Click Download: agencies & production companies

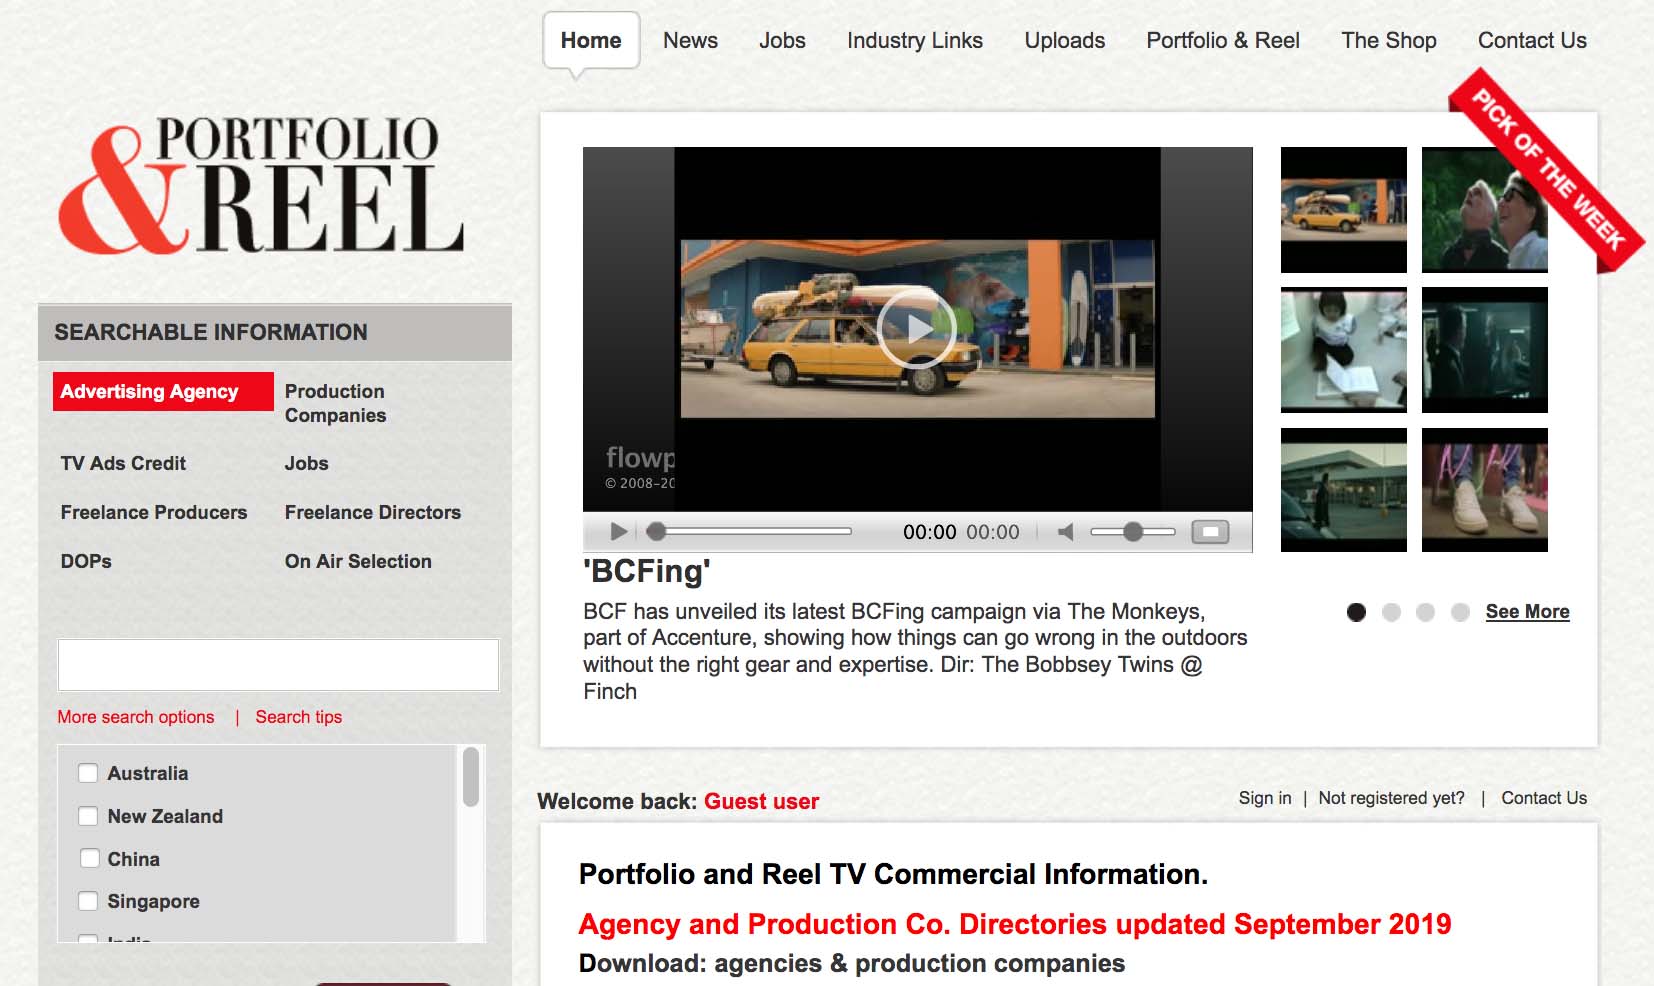(852, 964)
